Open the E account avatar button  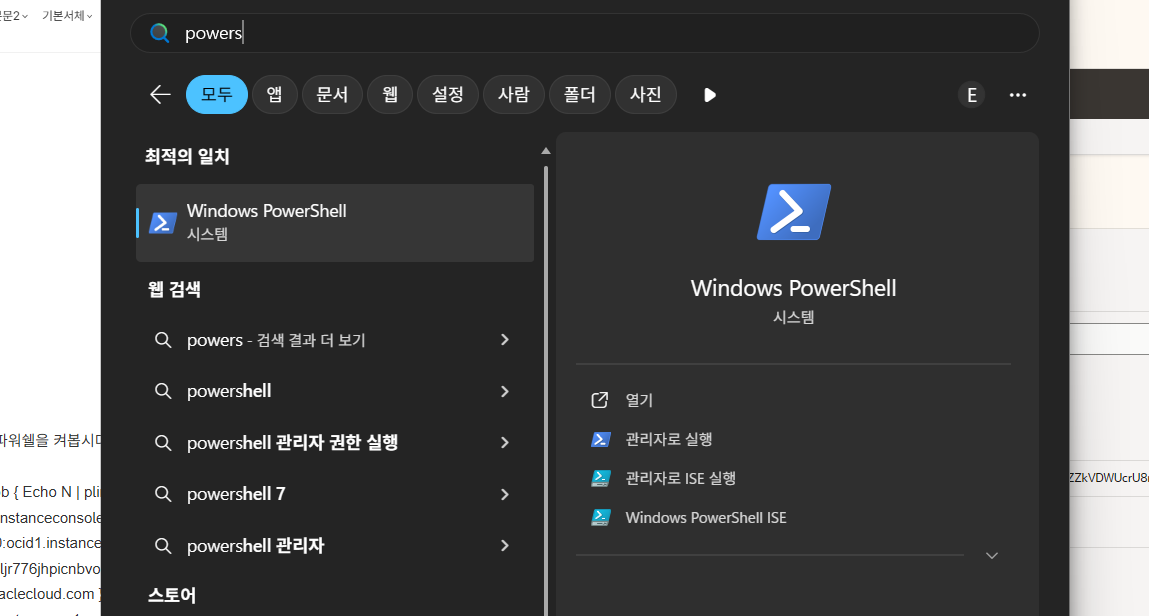(x=972, y=95)
